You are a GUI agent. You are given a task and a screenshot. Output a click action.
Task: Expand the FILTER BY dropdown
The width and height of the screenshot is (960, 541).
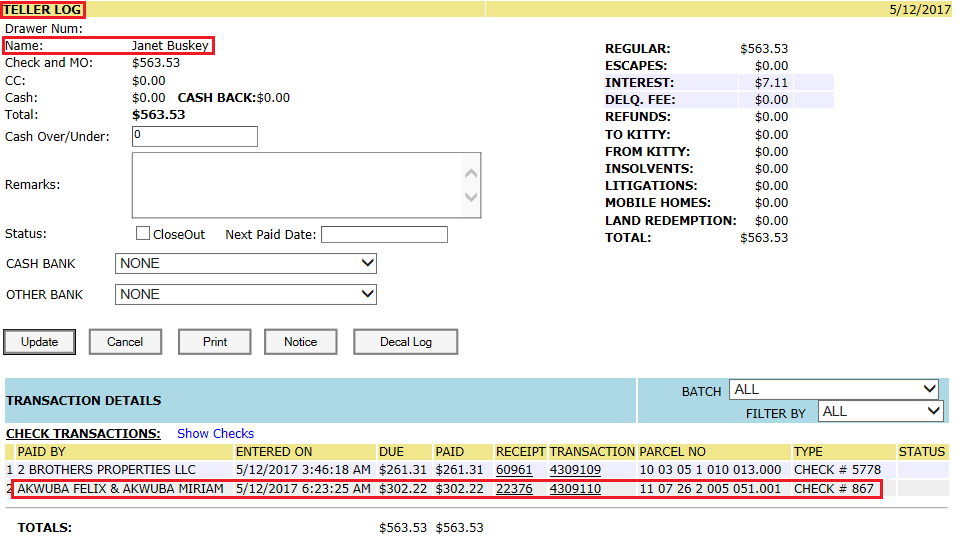(x=880, y=411)
